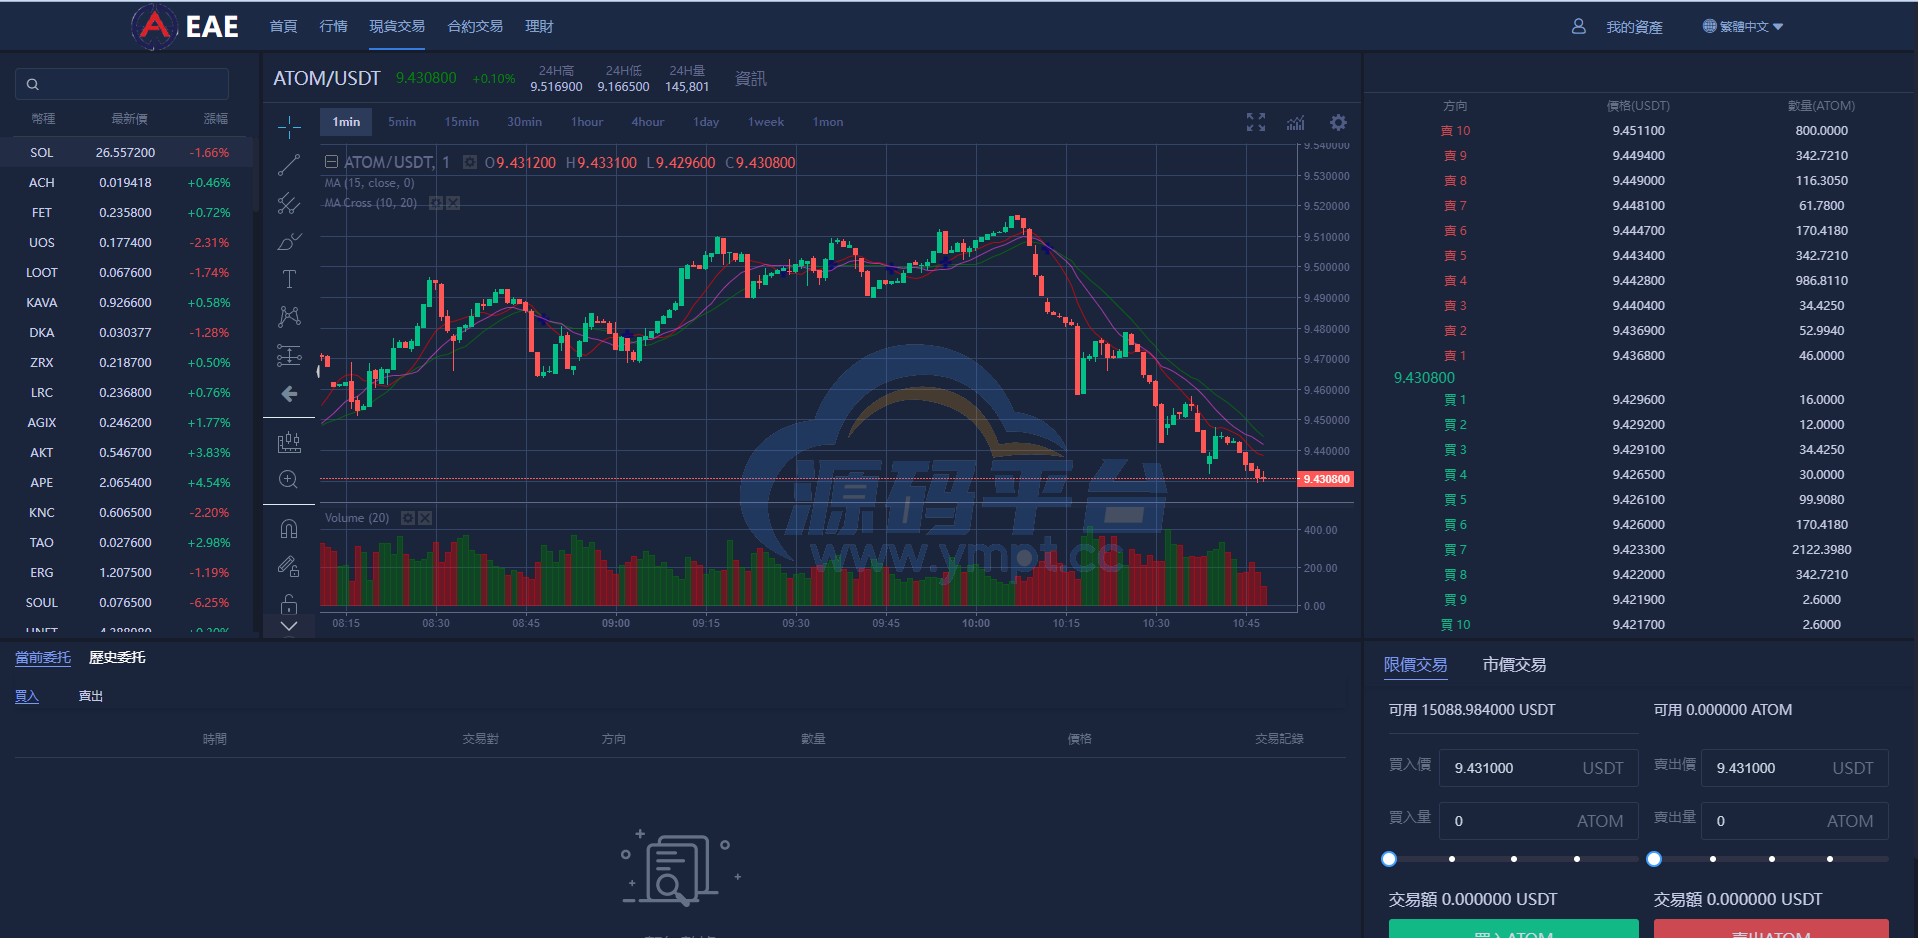Open the 繁體中文 language dropdown
Image resolution: width=1918 pixels, height=938 pixels.
pyautogui.click(x=1743, y=26)
